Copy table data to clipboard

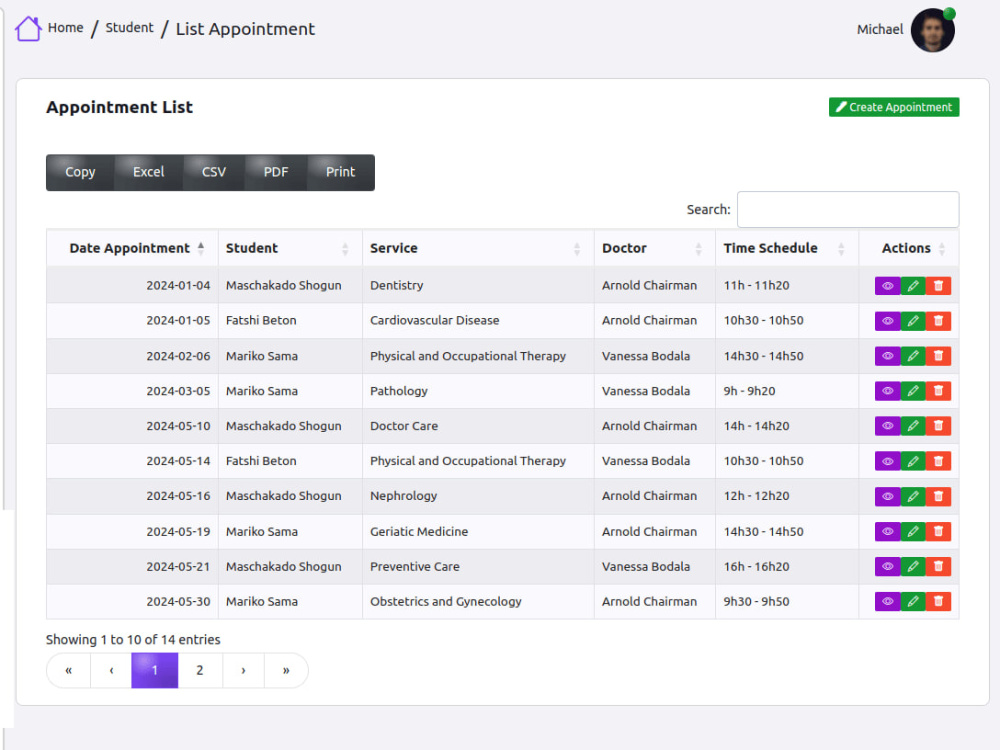click(x=80, y=172)
